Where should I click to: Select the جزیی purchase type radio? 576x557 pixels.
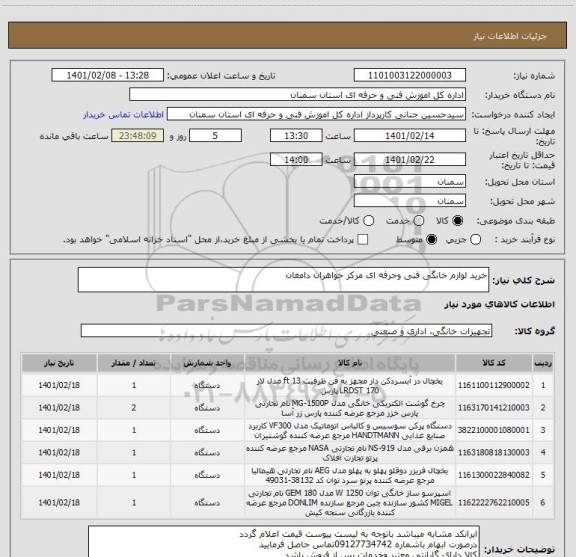475,240
